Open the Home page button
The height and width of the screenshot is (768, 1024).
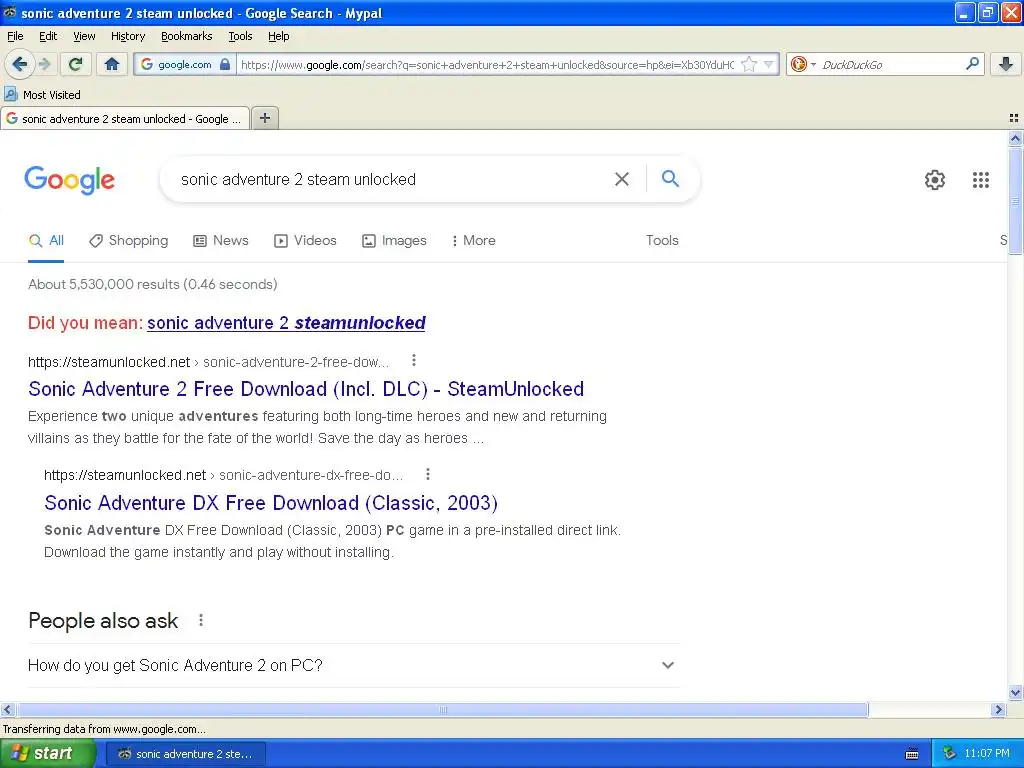(x=112, y=64)
